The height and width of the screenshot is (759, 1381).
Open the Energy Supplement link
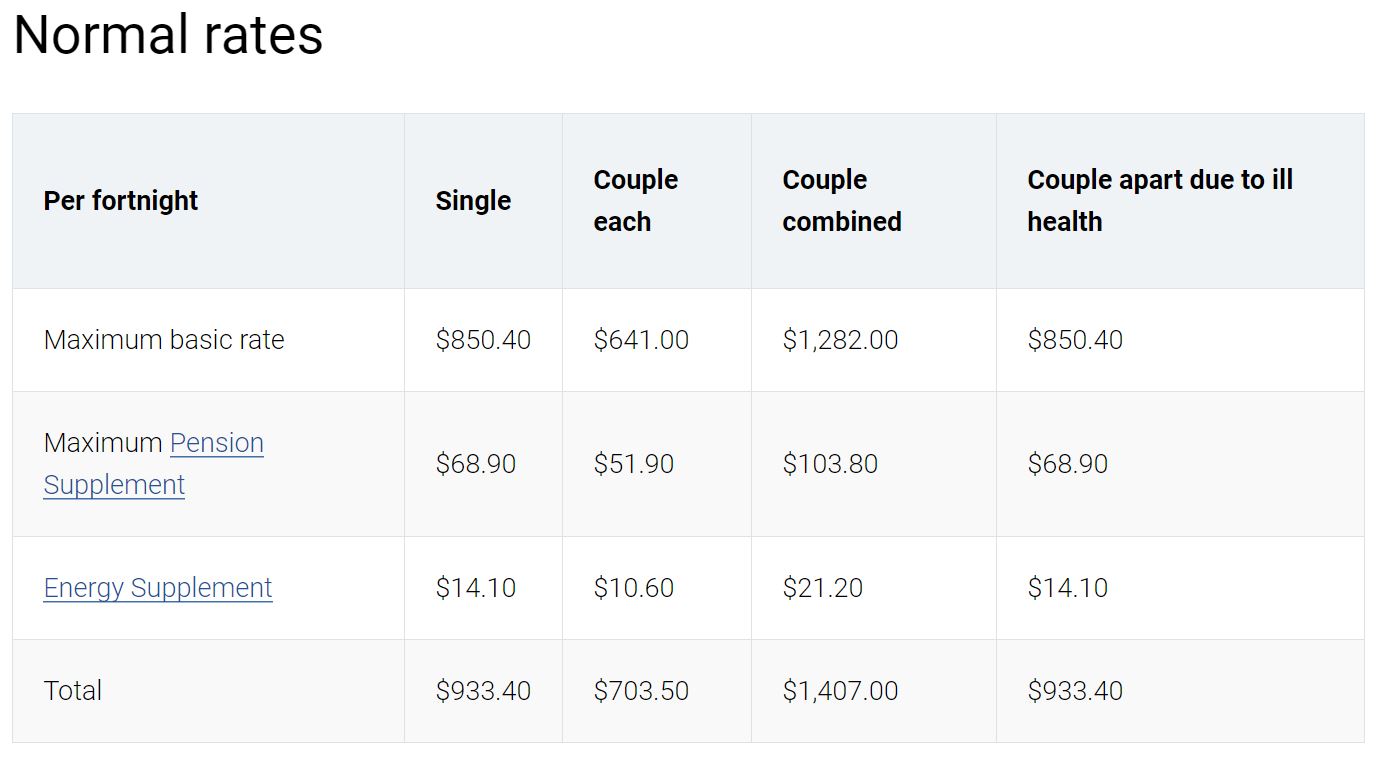158,588
